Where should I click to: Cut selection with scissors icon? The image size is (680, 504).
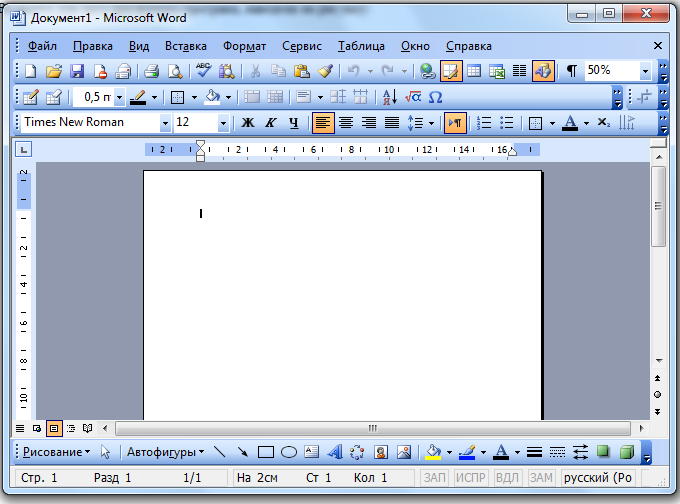[255, 71]
